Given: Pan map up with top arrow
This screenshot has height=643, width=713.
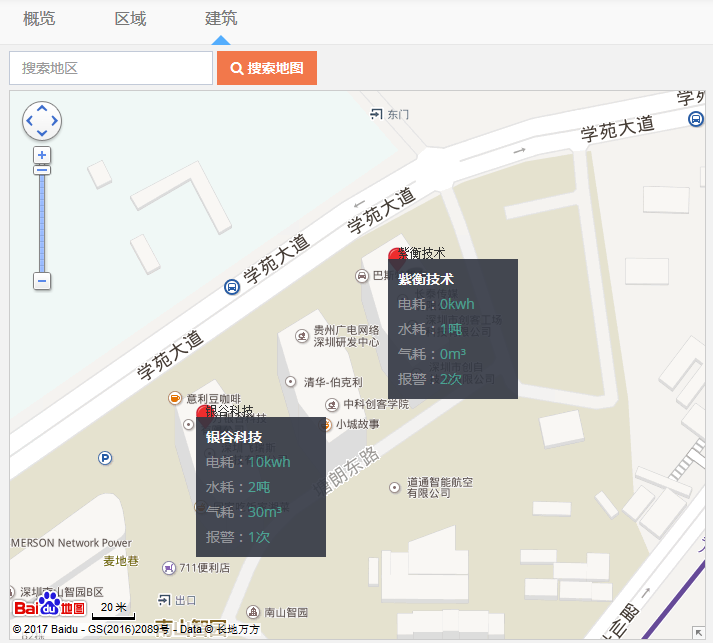Looking at the screenshot, I should pyautogui.click(x=42, y=109).
